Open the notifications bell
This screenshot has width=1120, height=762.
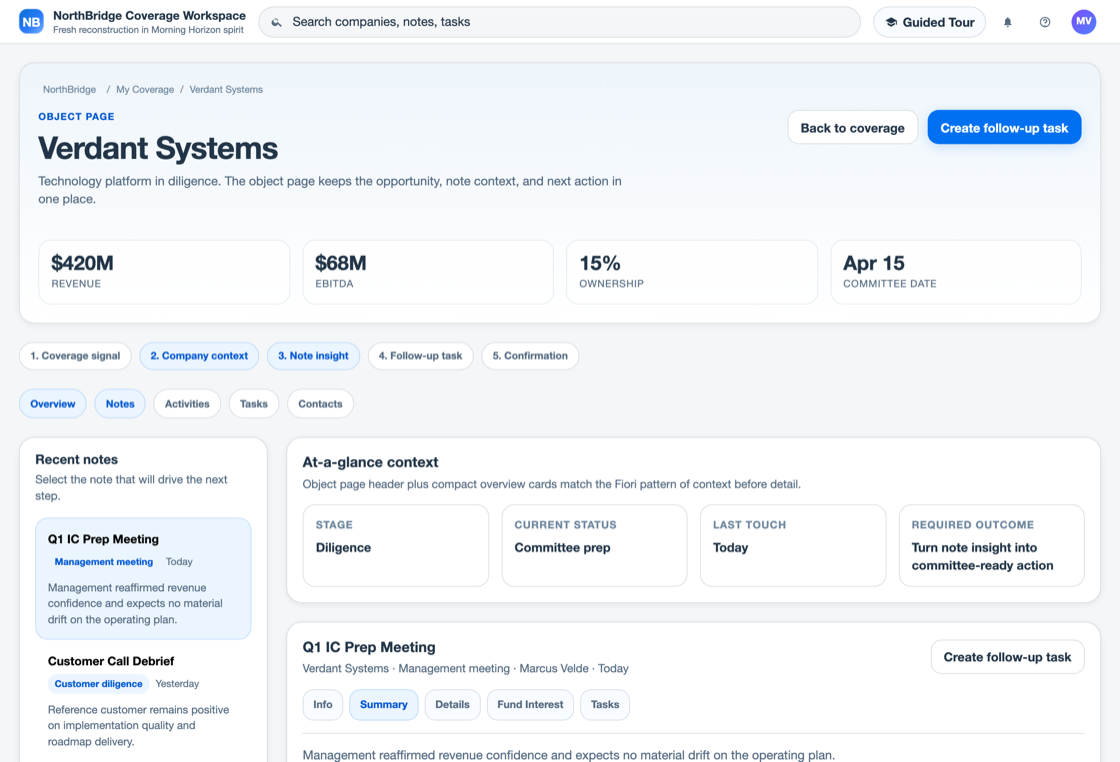[1008, 22]
